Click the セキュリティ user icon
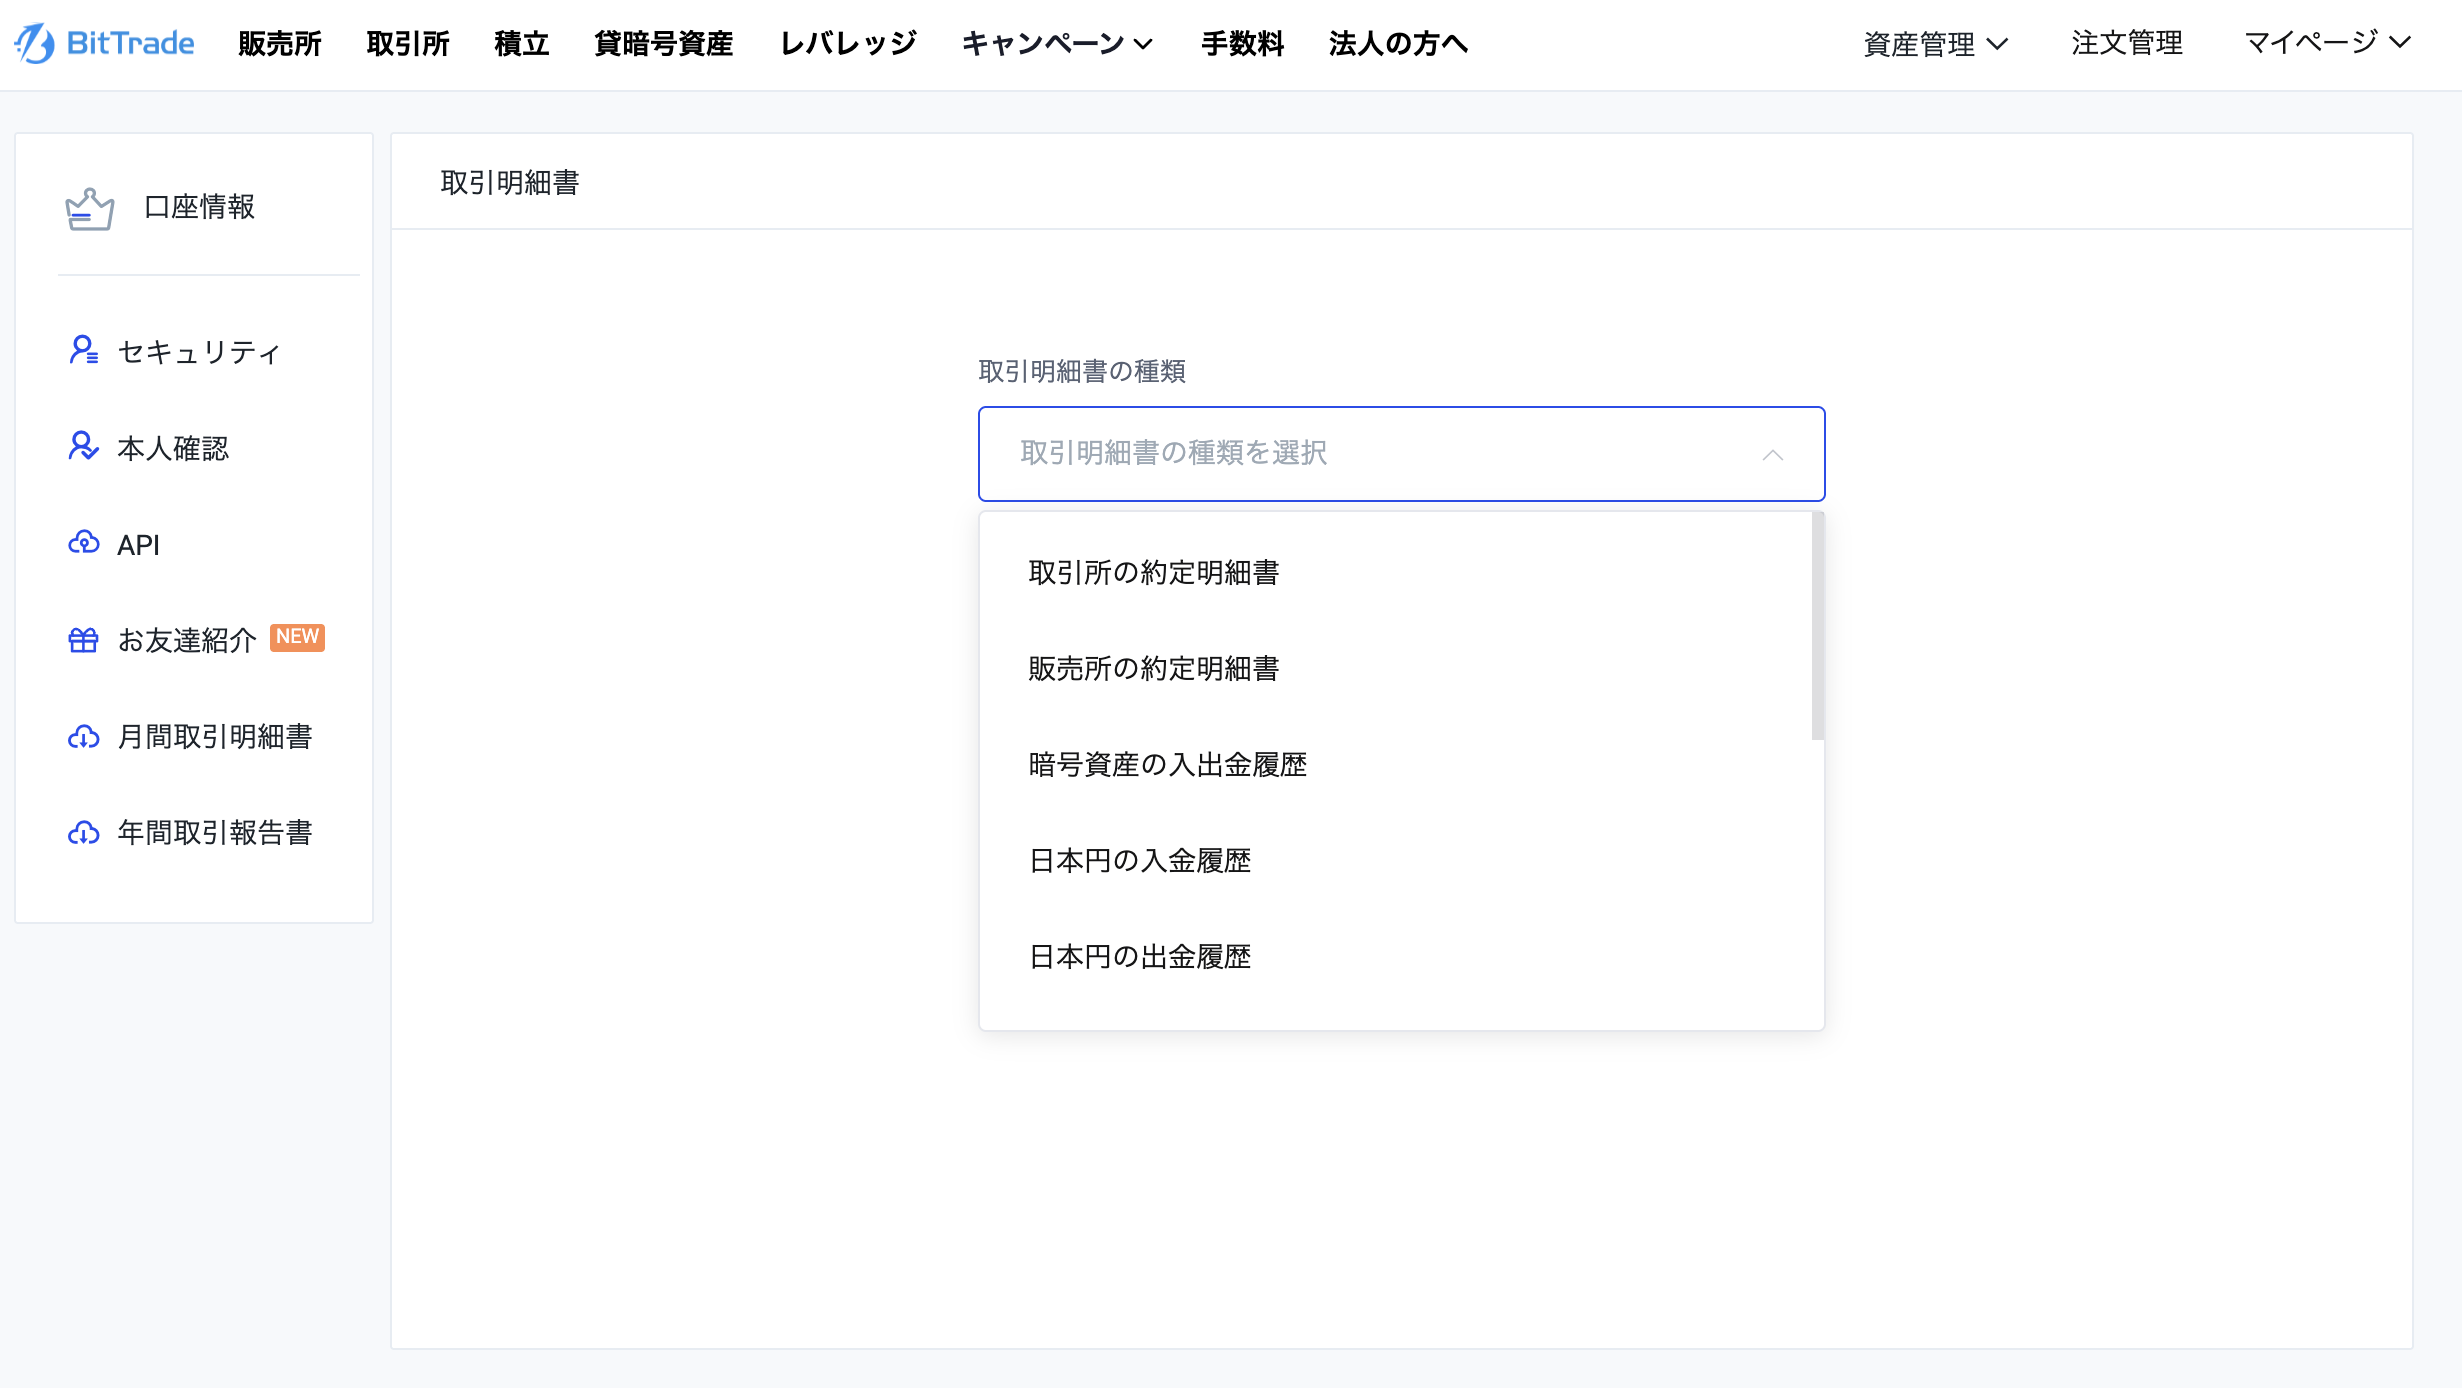The image size is (2462, 1388). (83, 350)
